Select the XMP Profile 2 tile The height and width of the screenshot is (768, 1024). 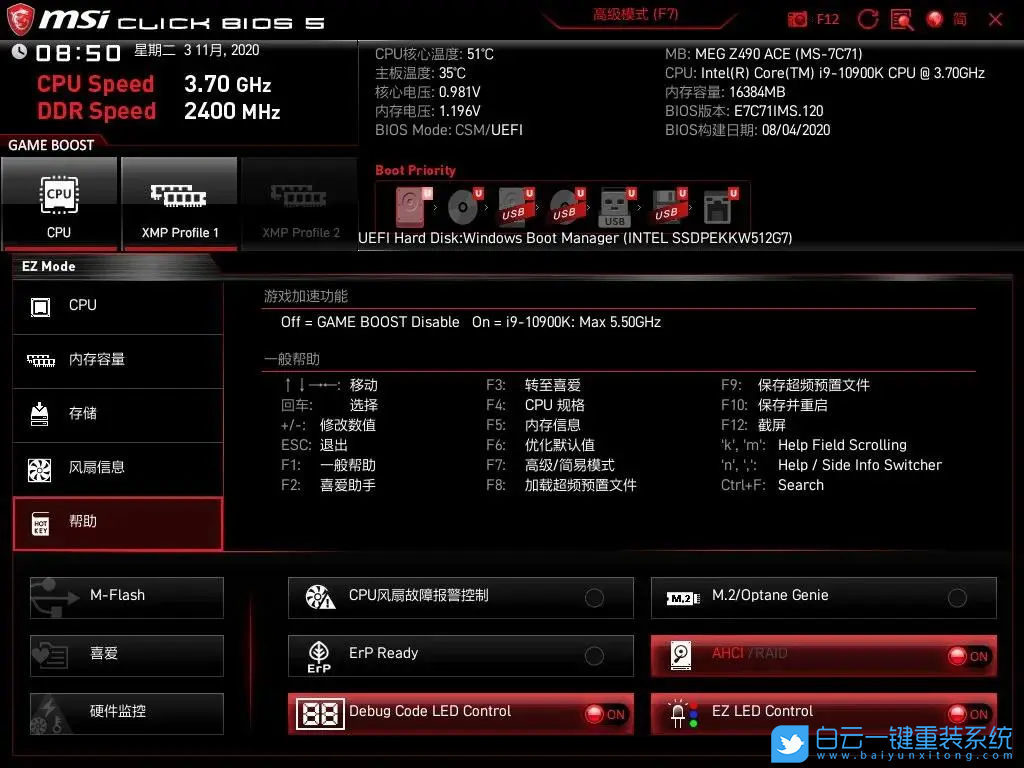(299, 204)
